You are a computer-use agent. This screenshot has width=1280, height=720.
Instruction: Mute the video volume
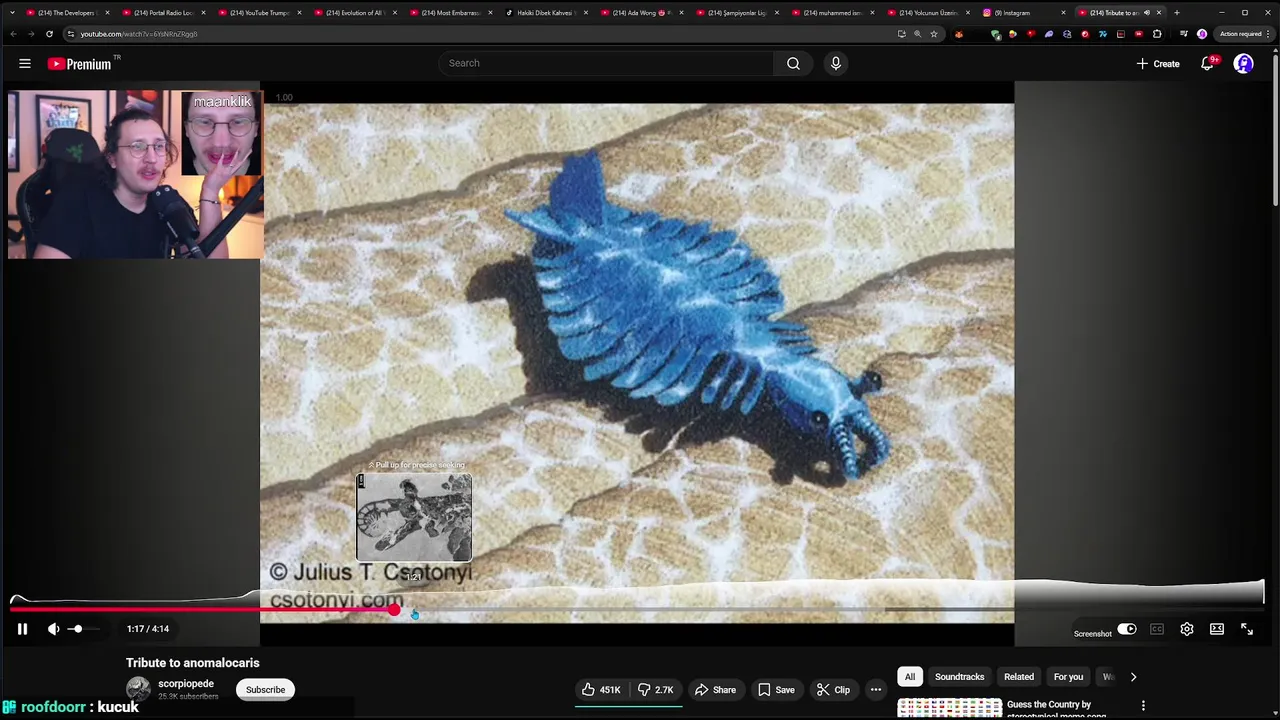tap(54, 629)
